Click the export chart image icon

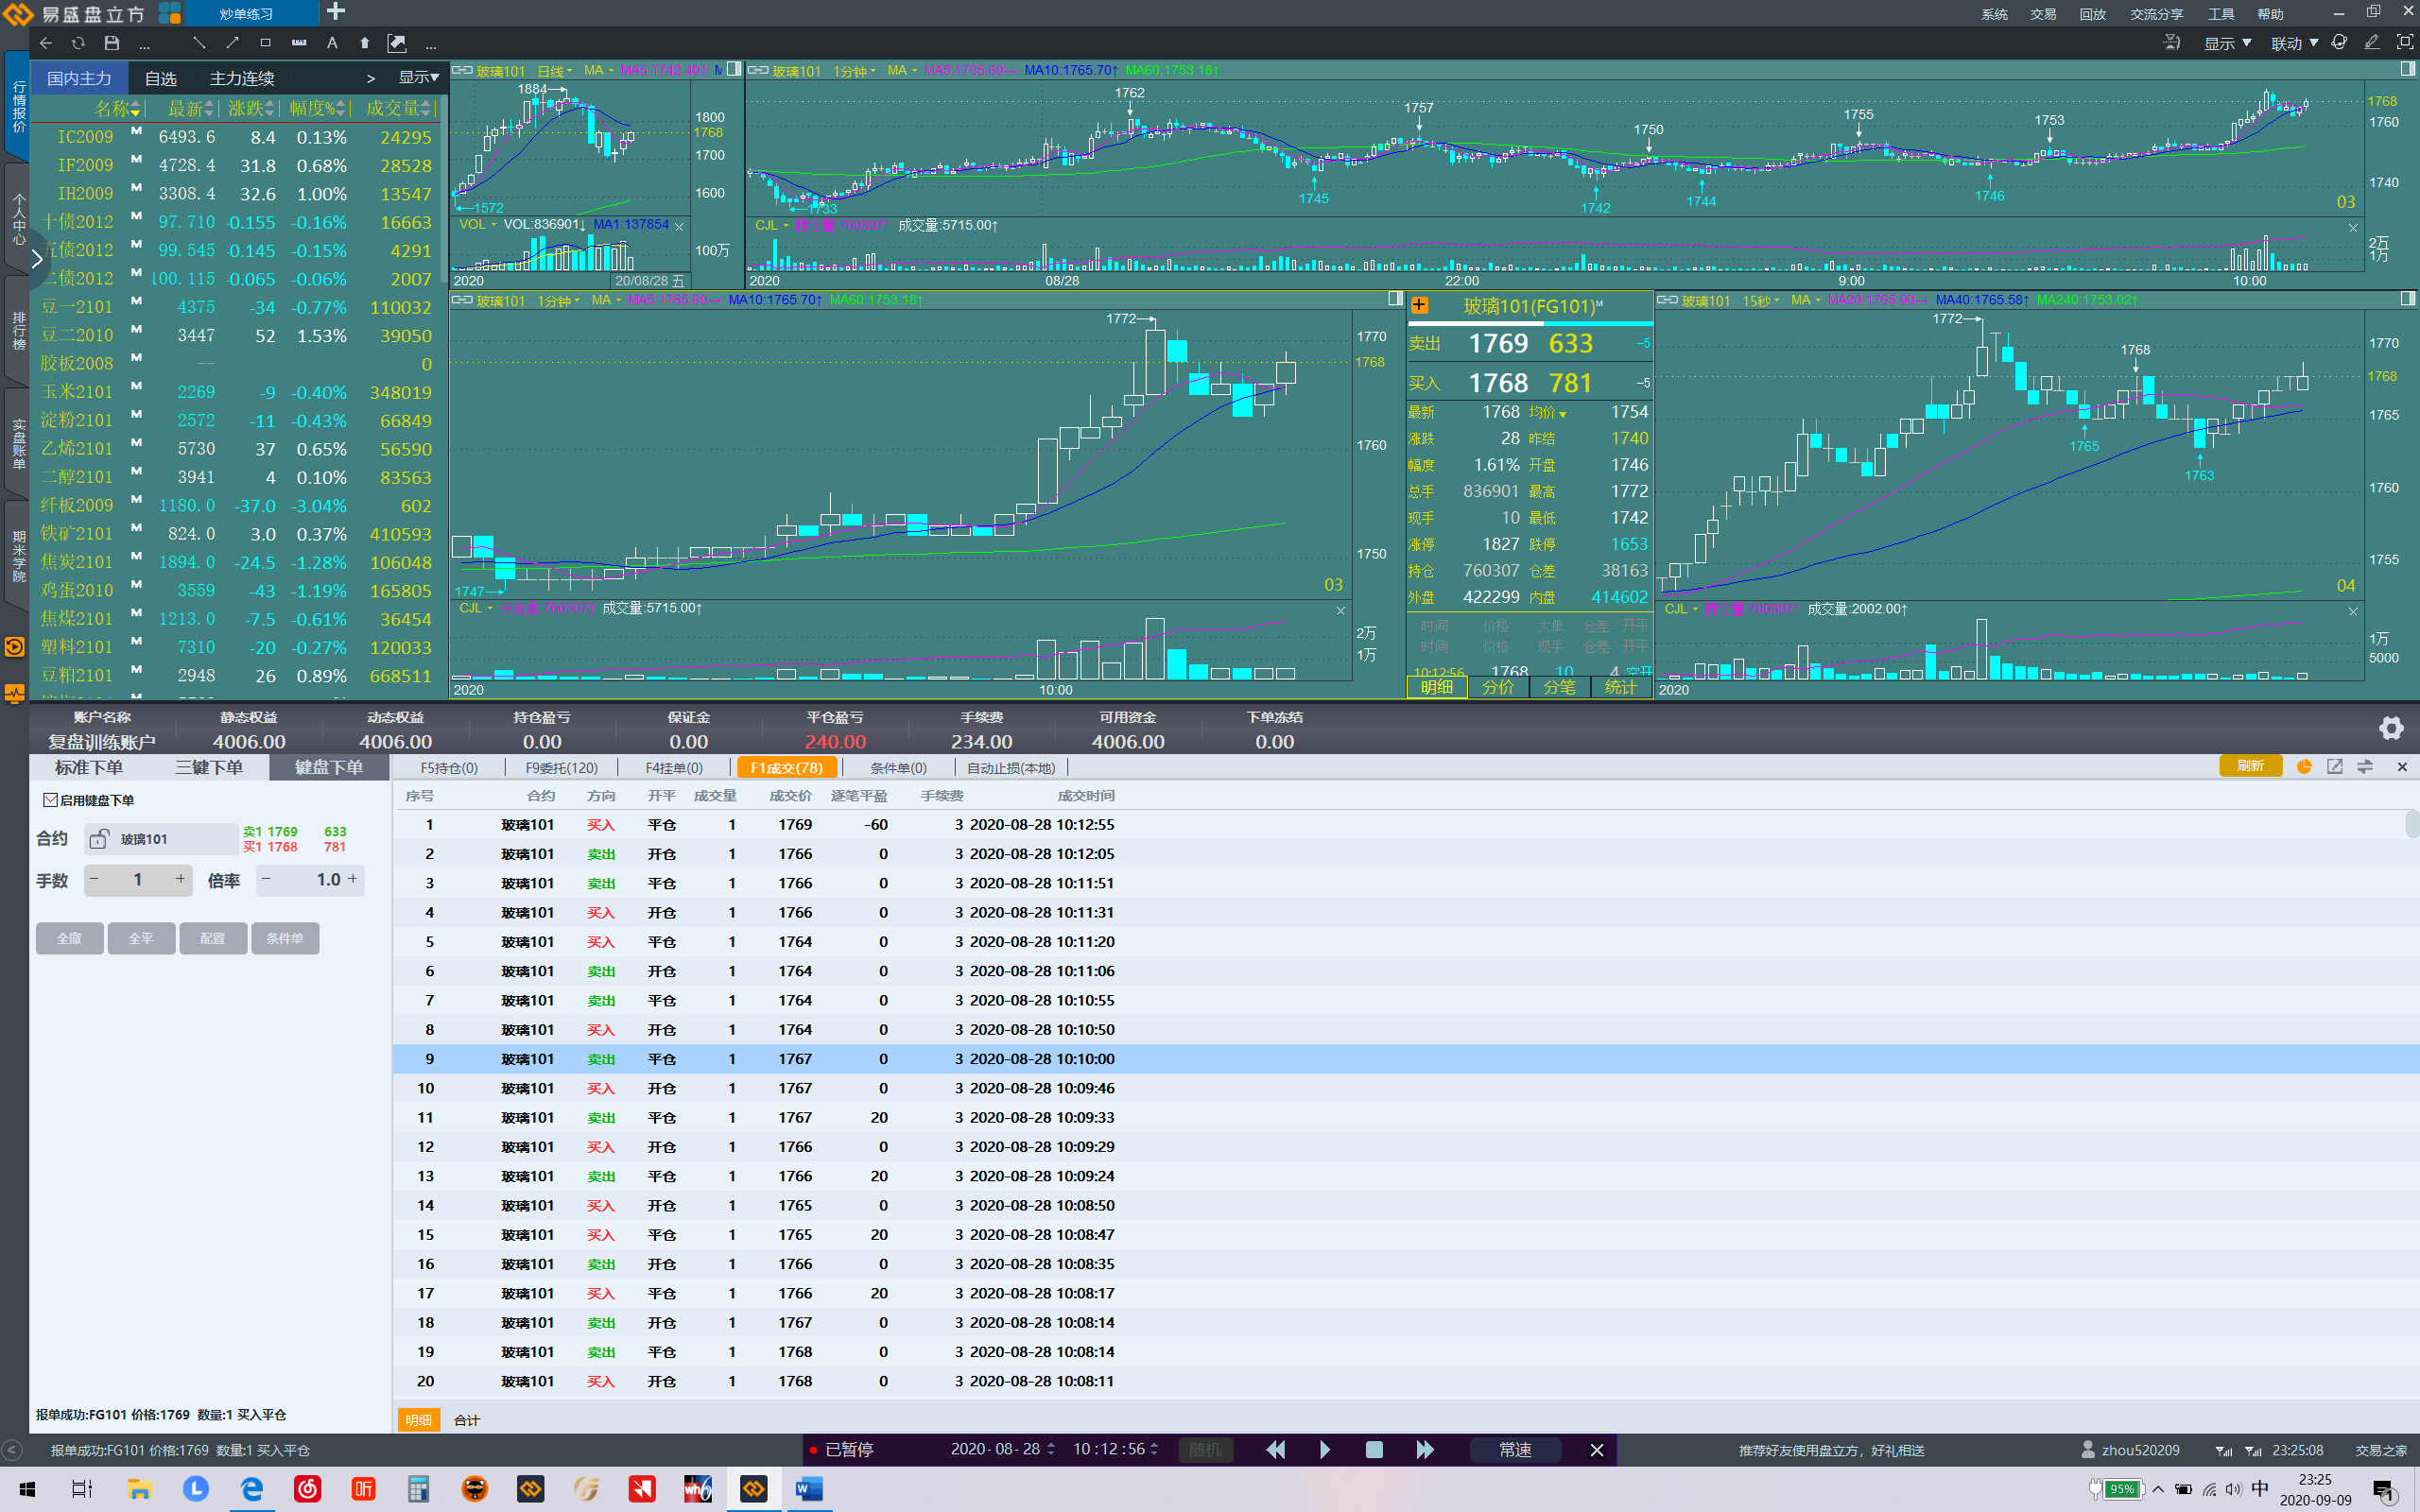click(x=397, y=43)
